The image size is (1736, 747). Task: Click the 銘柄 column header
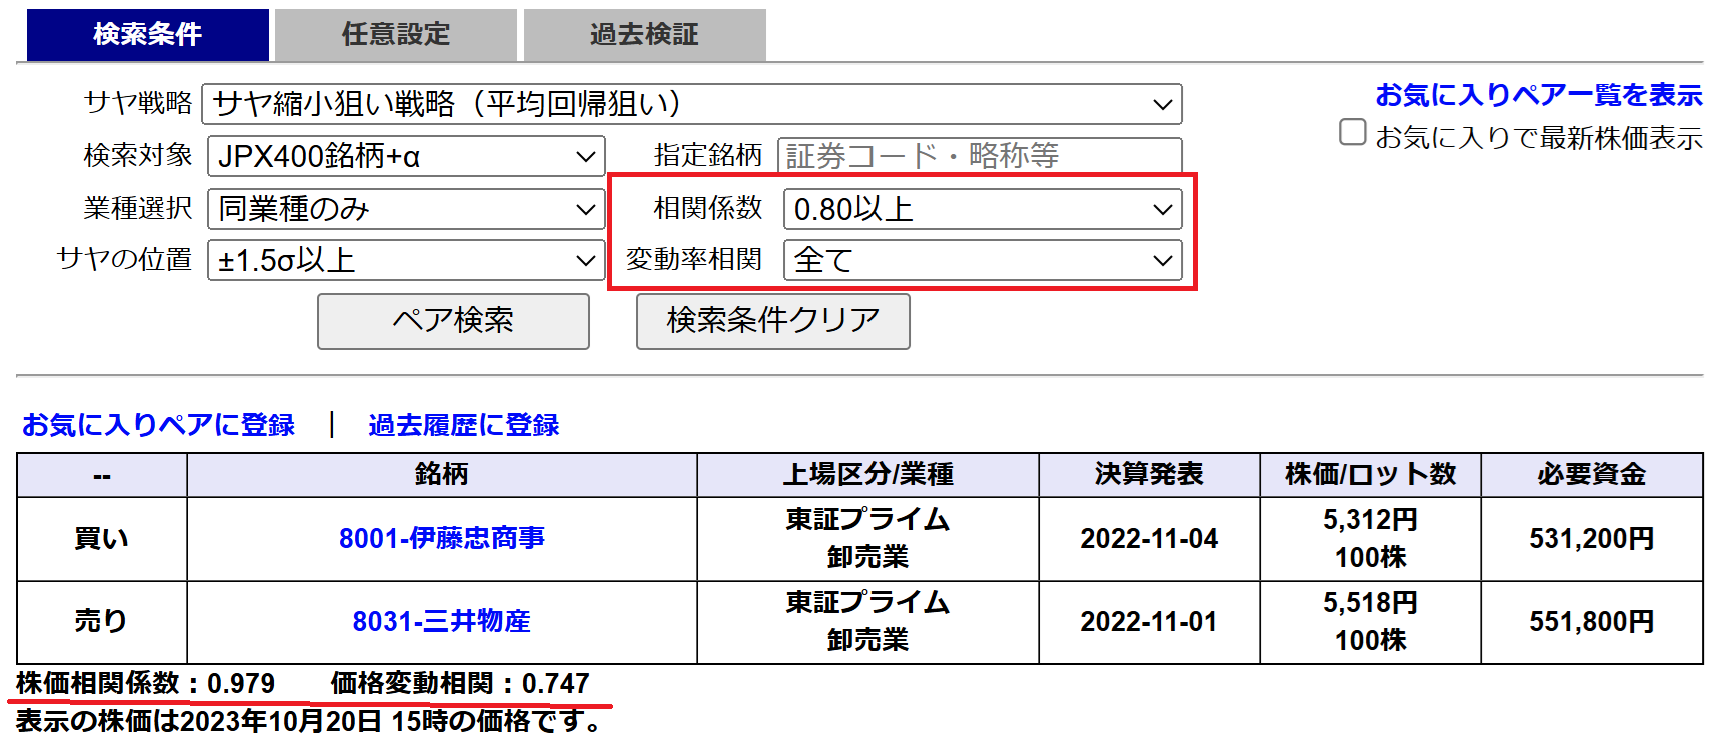[442, 475]
